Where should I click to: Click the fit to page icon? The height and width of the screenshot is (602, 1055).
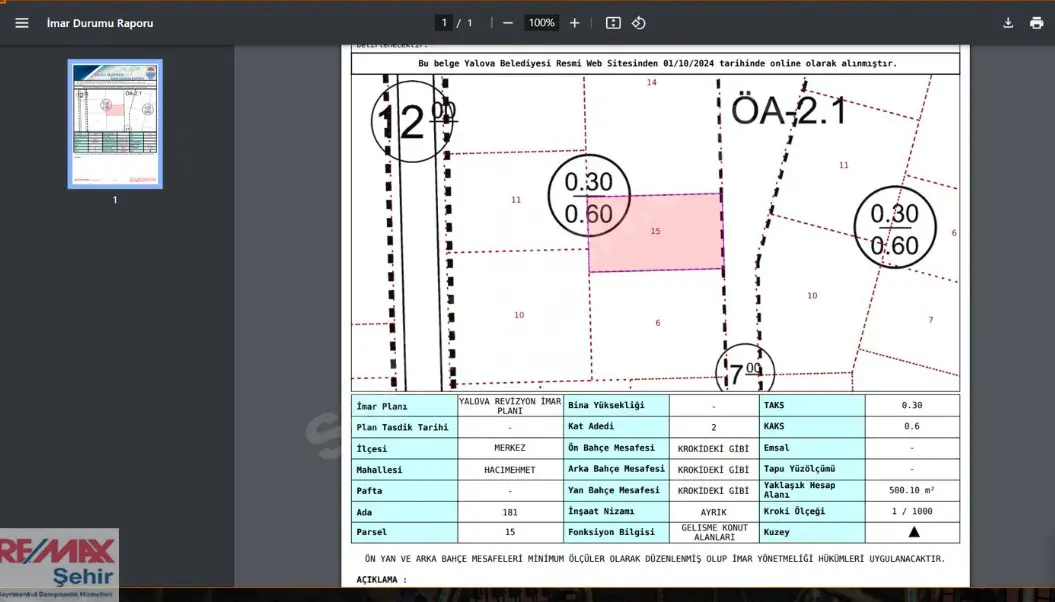[x=613, y=23]
